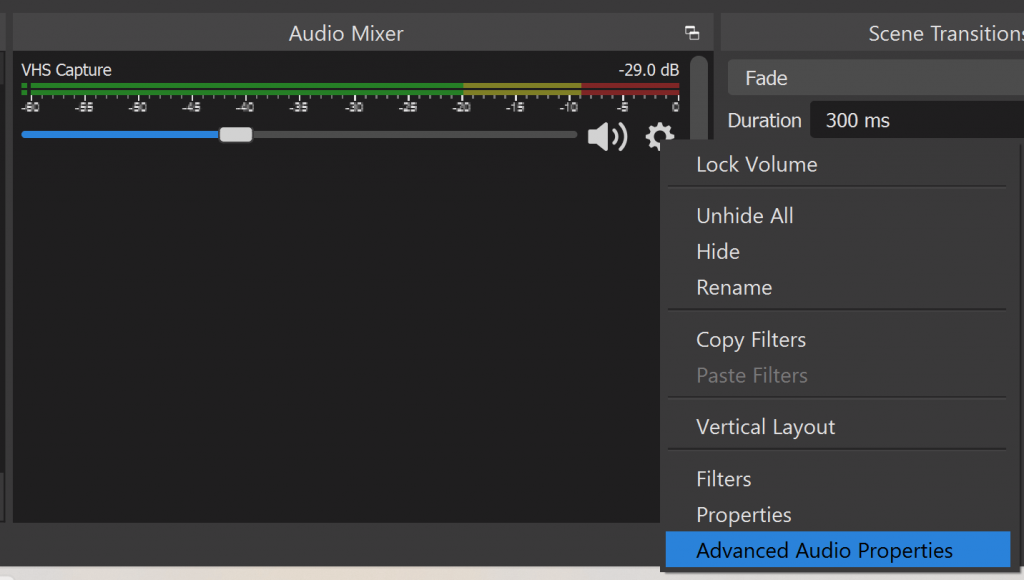Toggle Lock Volume in the context menu

tap(756, 165)
